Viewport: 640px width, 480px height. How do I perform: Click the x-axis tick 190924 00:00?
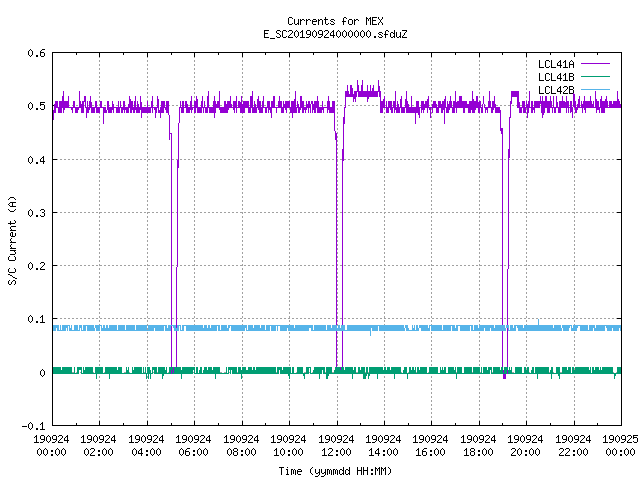coord(51,446)
